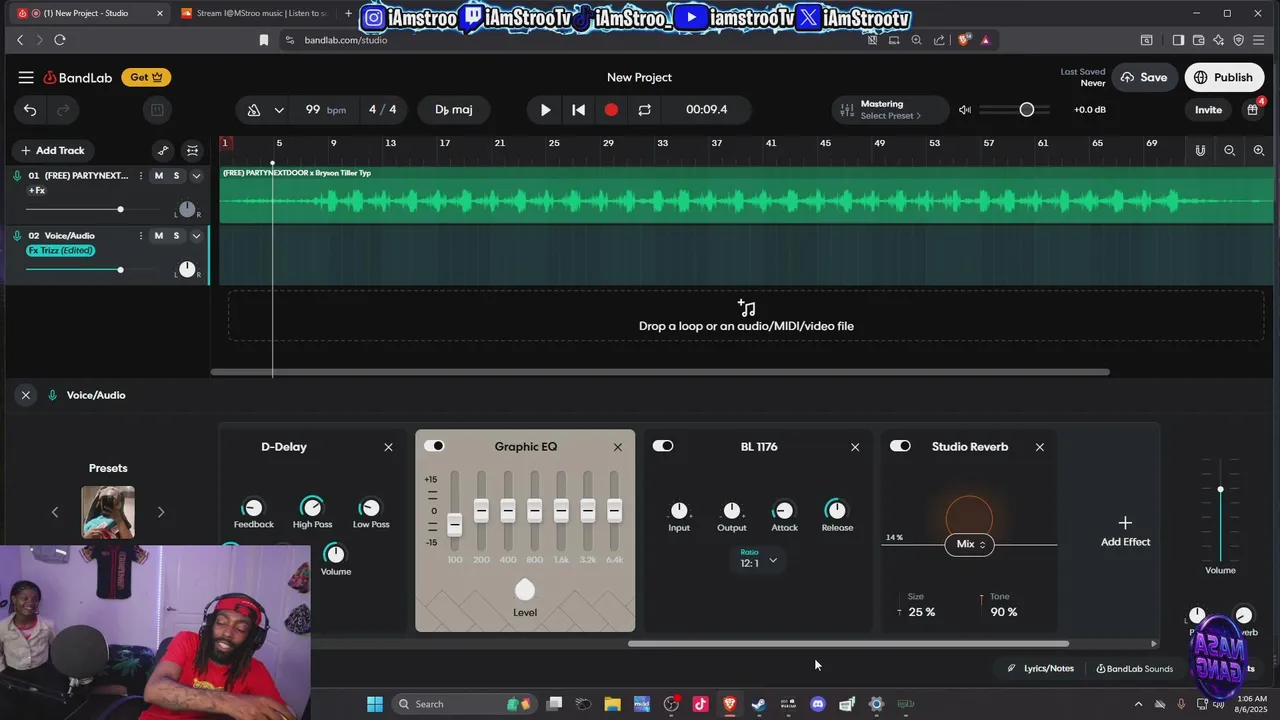Click track 01 pan knob
Image resolution: width=1280 pixels, height=720 pixels.
tap(187, 209)
